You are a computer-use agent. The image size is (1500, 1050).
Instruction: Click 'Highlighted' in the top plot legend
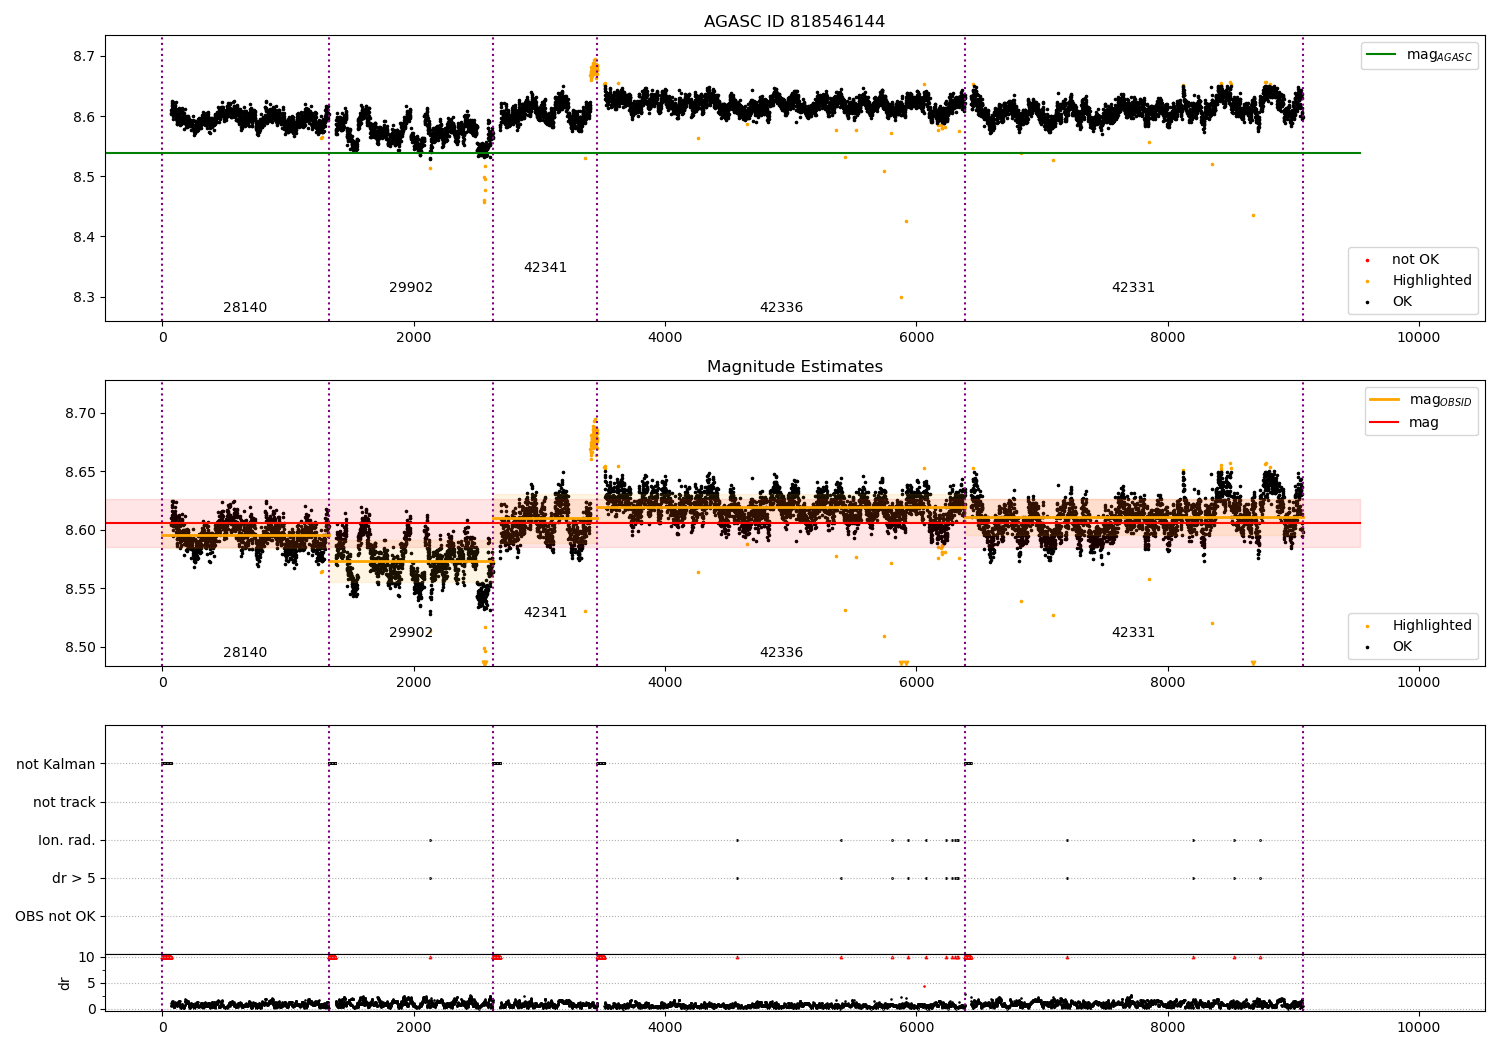(1419, 281)
